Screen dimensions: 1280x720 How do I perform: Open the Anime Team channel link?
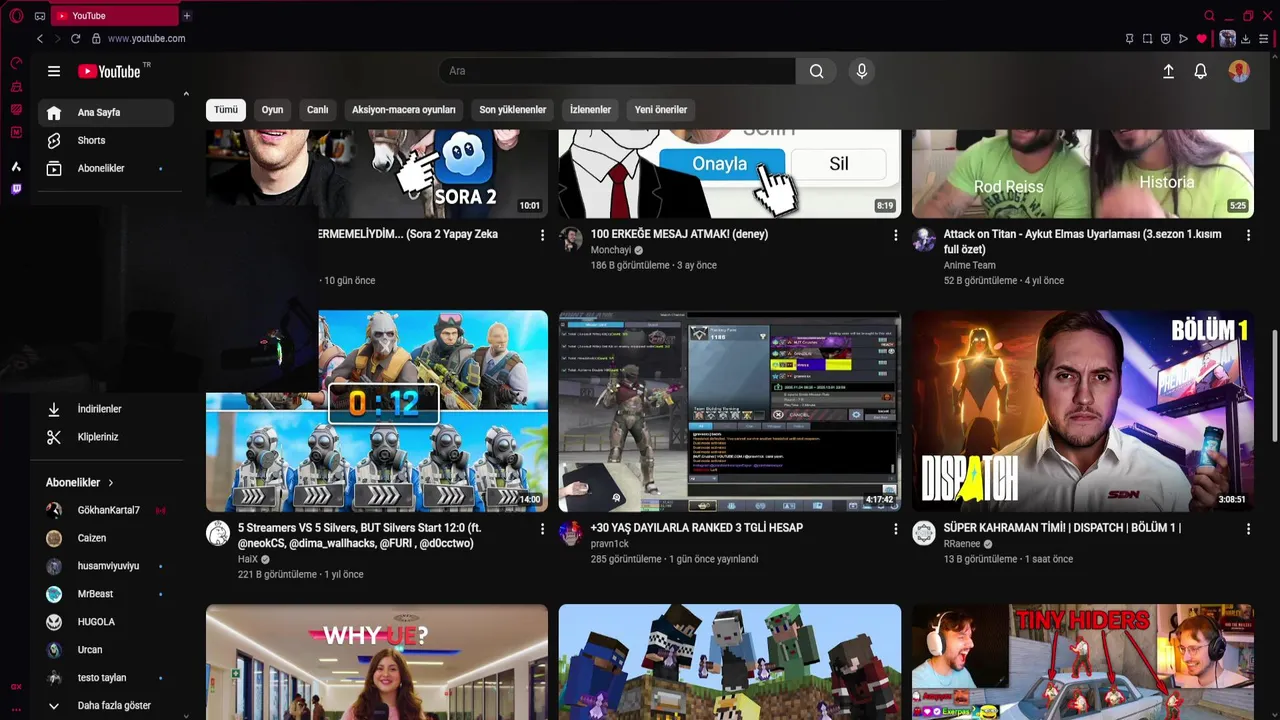(x=970, y=266)
